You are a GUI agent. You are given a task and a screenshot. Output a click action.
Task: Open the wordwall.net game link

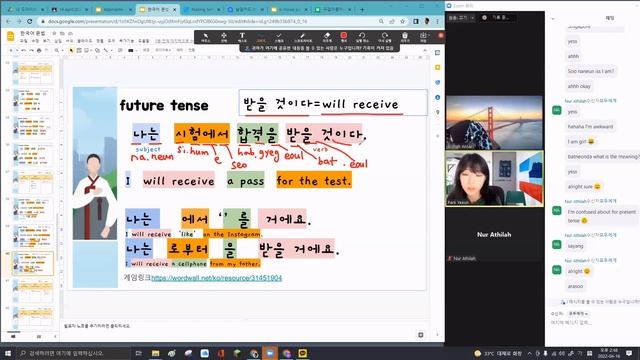(x=216, y=278)
